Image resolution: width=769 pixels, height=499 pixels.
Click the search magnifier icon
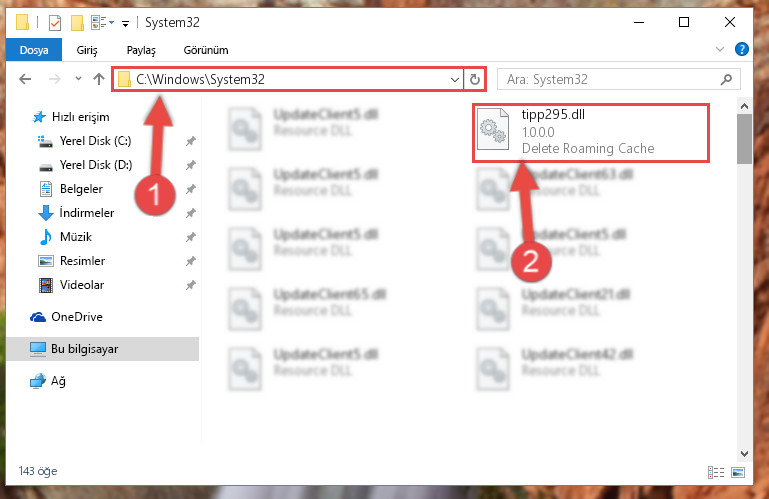(726, 79)
